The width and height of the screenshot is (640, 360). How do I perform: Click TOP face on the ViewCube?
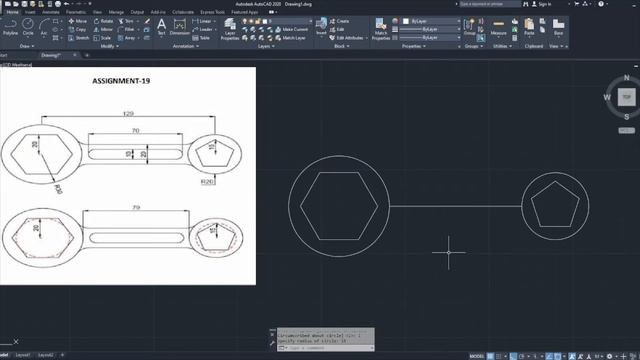(626, 97)
